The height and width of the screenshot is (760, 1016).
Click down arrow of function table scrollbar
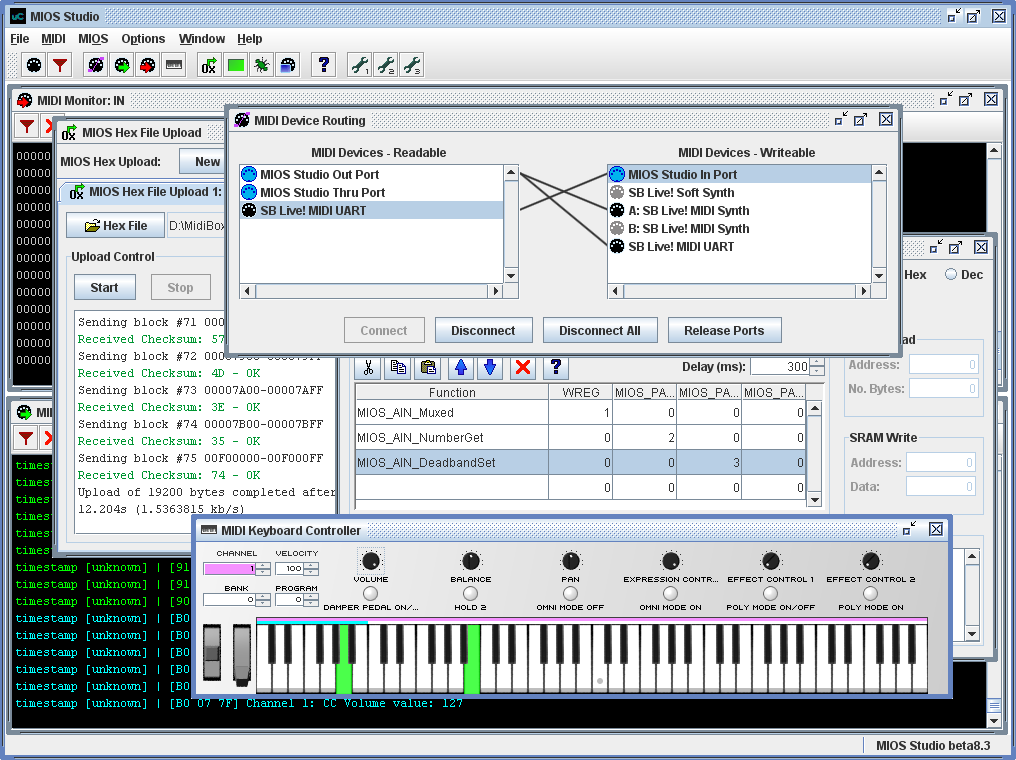(x=815, y=500)
